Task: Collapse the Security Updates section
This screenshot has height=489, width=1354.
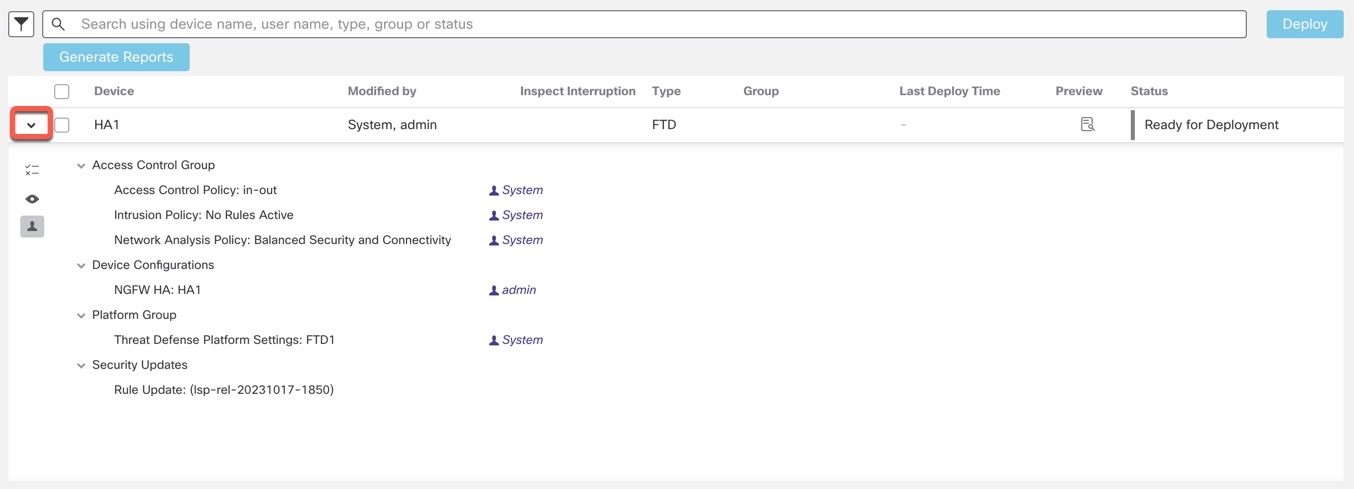Action: click(81, 366)
